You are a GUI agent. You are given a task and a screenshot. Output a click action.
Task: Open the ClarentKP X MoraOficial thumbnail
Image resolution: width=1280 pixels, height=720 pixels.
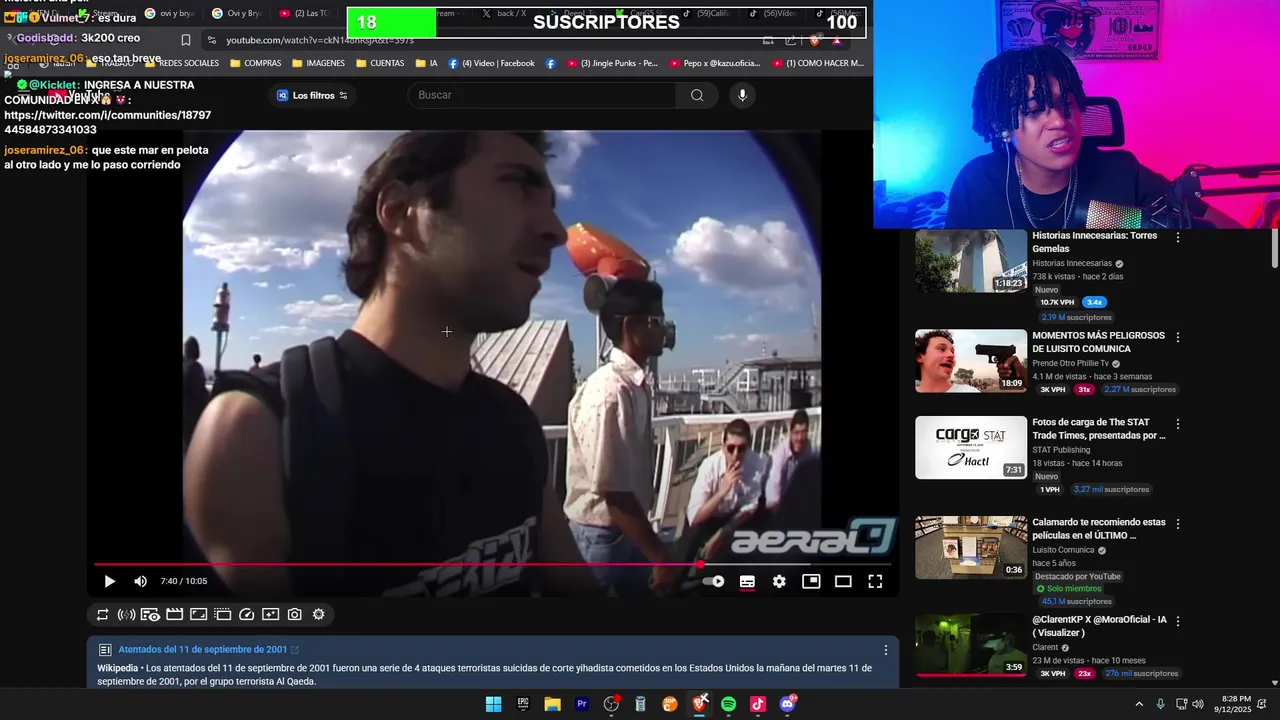[x=971, y=645]
